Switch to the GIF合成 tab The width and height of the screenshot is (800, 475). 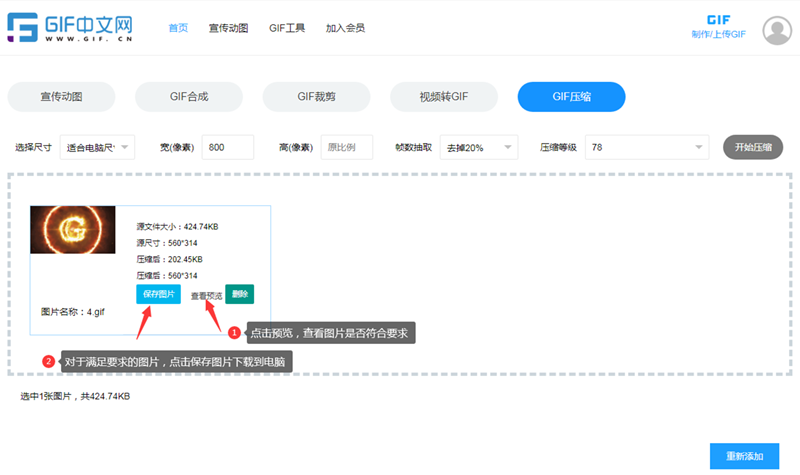tap(189, 97)
